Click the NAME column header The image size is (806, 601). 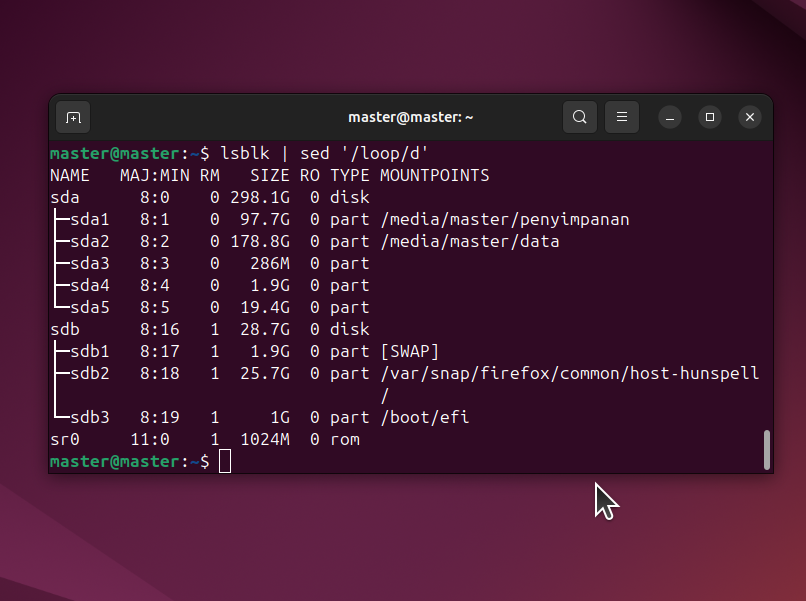(x=70, y=176)
